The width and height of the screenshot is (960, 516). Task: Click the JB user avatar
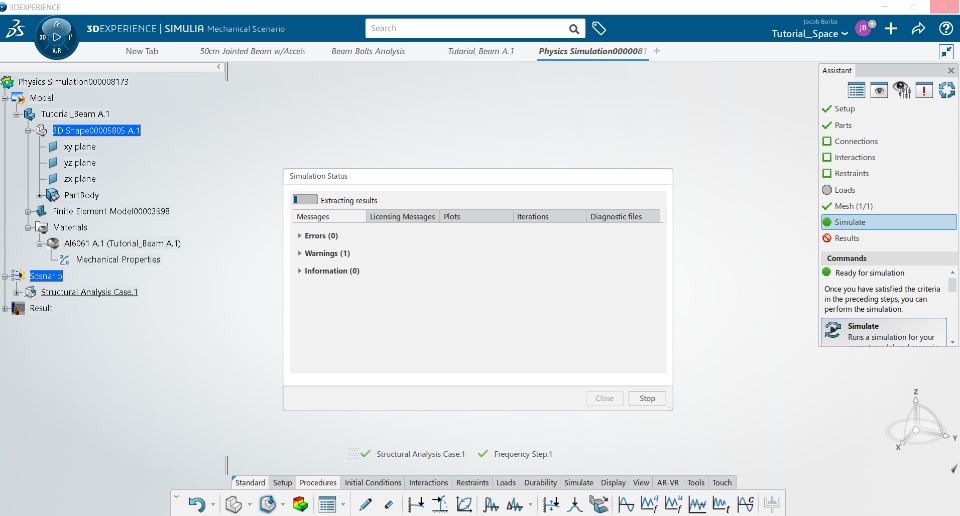(x=863, y=28)
